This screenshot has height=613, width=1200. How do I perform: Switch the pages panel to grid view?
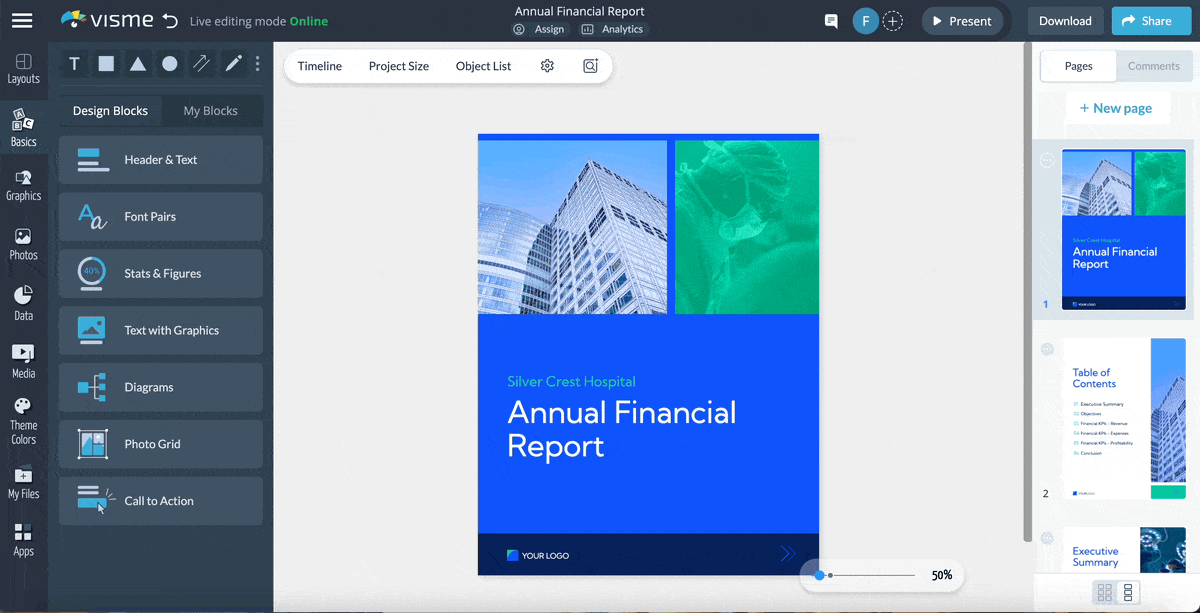pos(1105,592)
